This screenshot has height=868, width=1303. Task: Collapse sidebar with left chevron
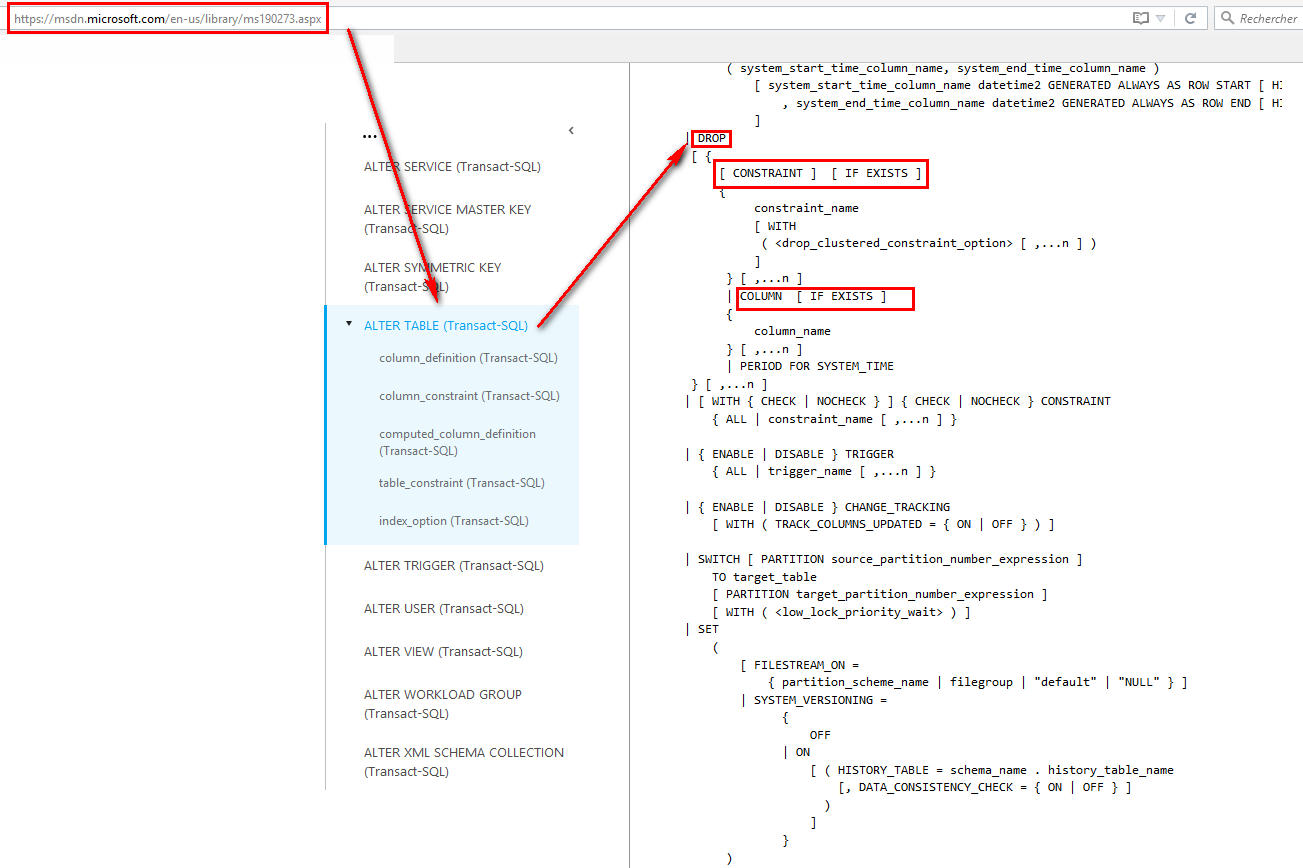point(571,130)
